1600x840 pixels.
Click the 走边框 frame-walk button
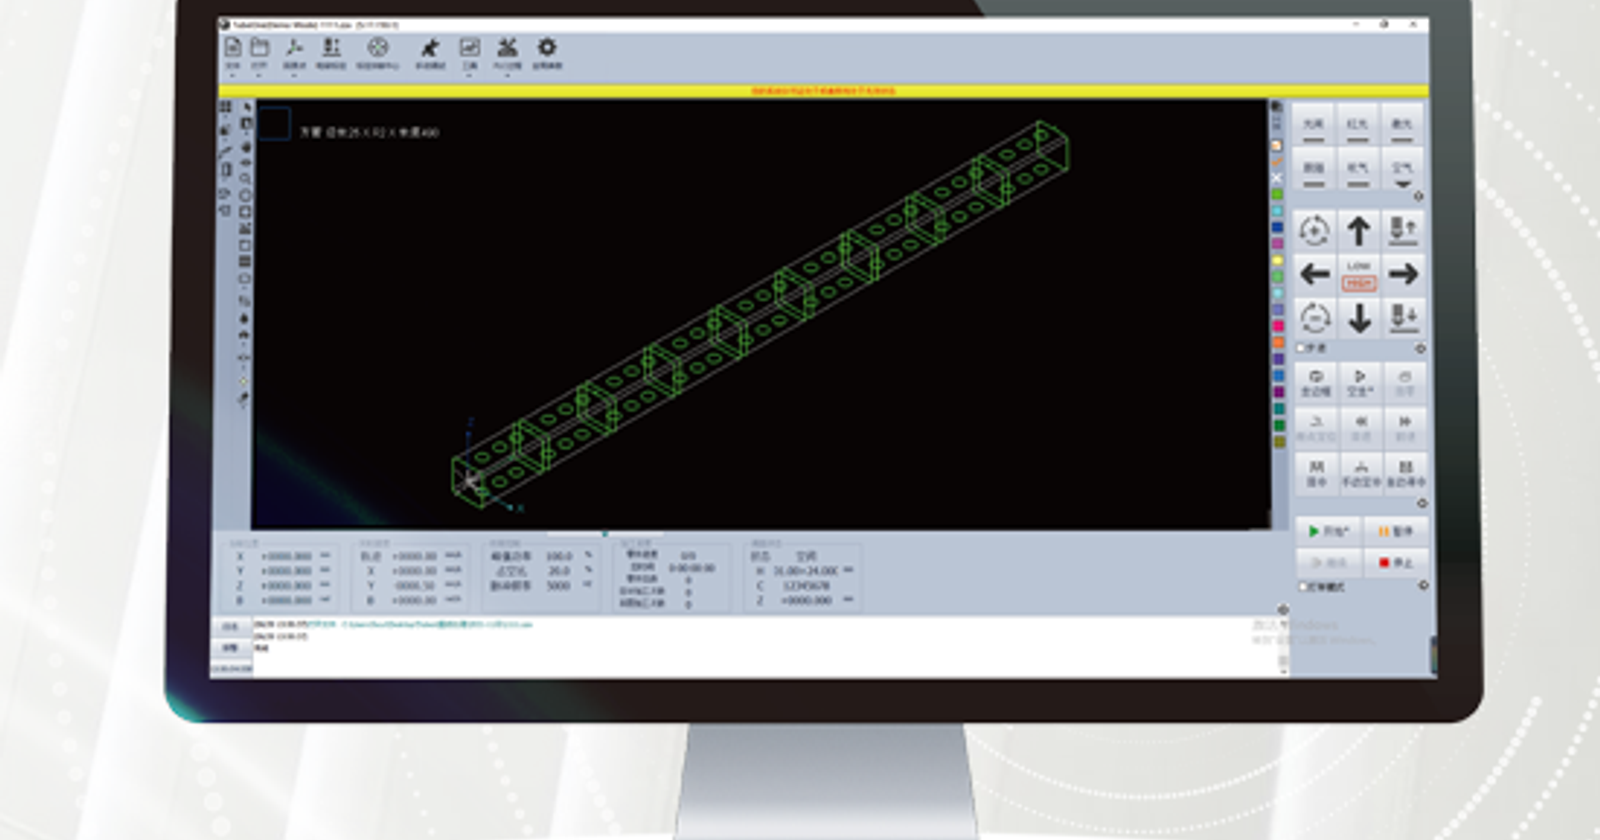(1314, 383)
